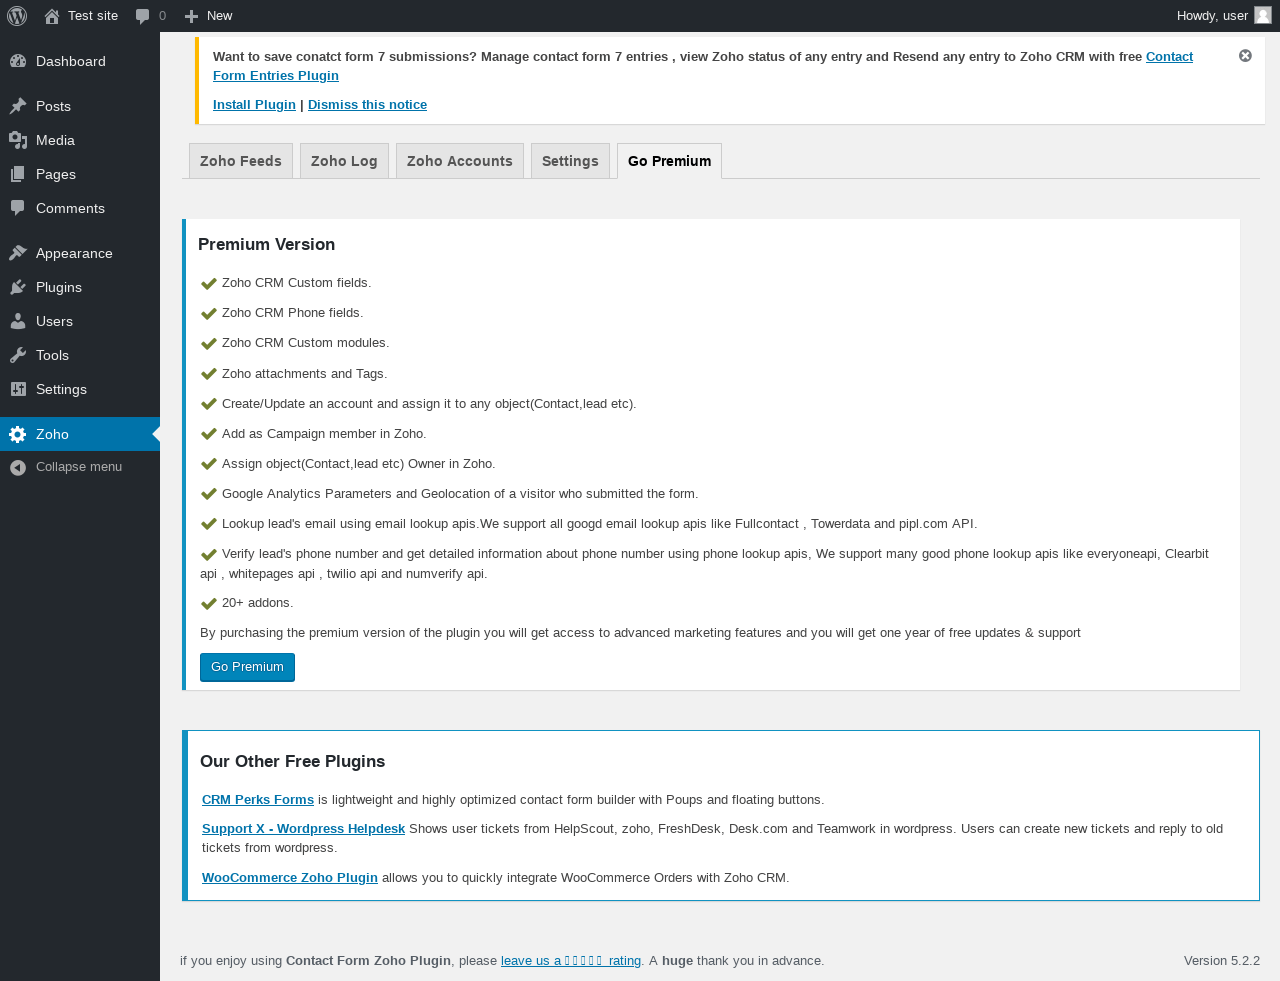Click the Our Other Free Plugins heading
Viewport: 1280px width, 981px height.
(x=292, y=761)
